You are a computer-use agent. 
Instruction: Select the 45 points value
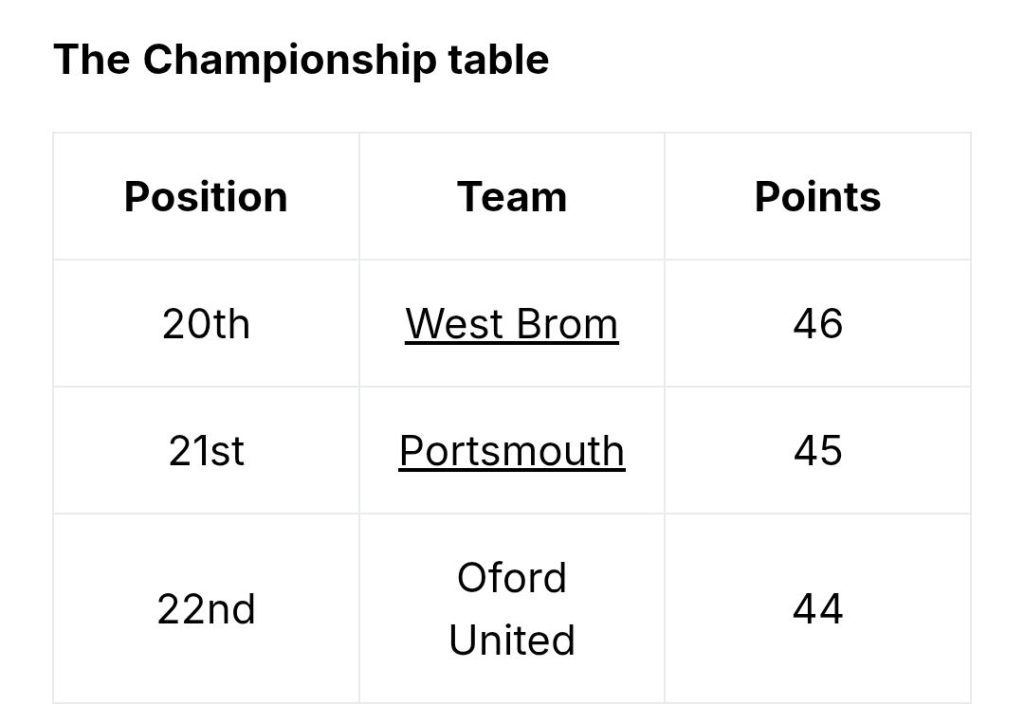818,451
